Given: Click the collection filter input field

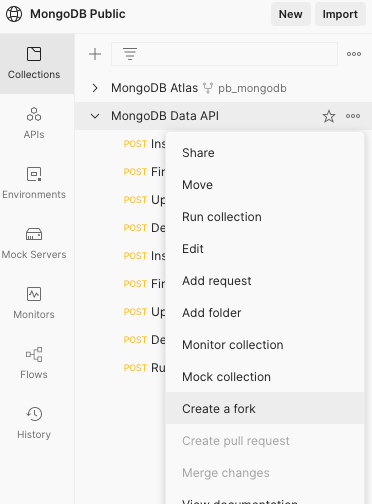Looking at the screenshot, I should pyautogui.click(x=224, y=54).
